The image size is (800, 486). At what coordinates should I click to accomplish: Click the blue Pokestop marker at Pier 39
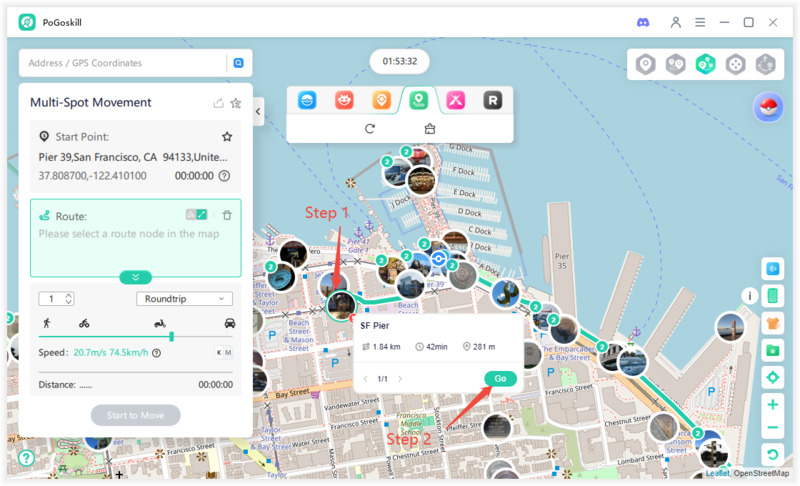438,259
